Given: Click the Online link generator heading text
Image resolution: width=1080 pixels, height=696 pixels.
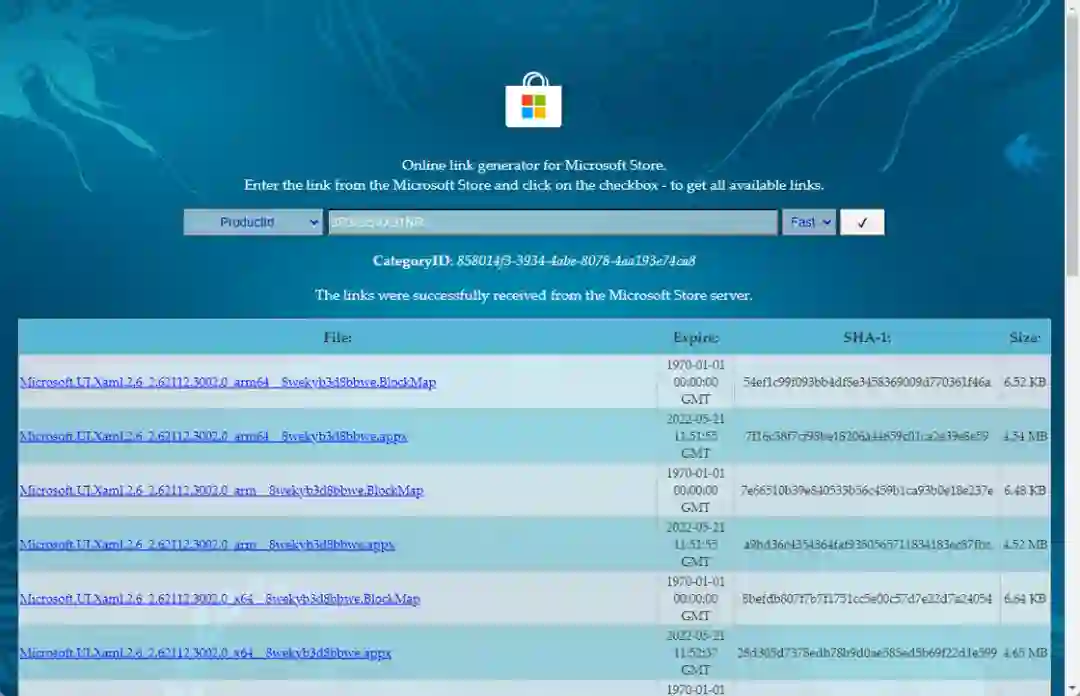Looking at the screenshot, I should [x=533, y=165].
